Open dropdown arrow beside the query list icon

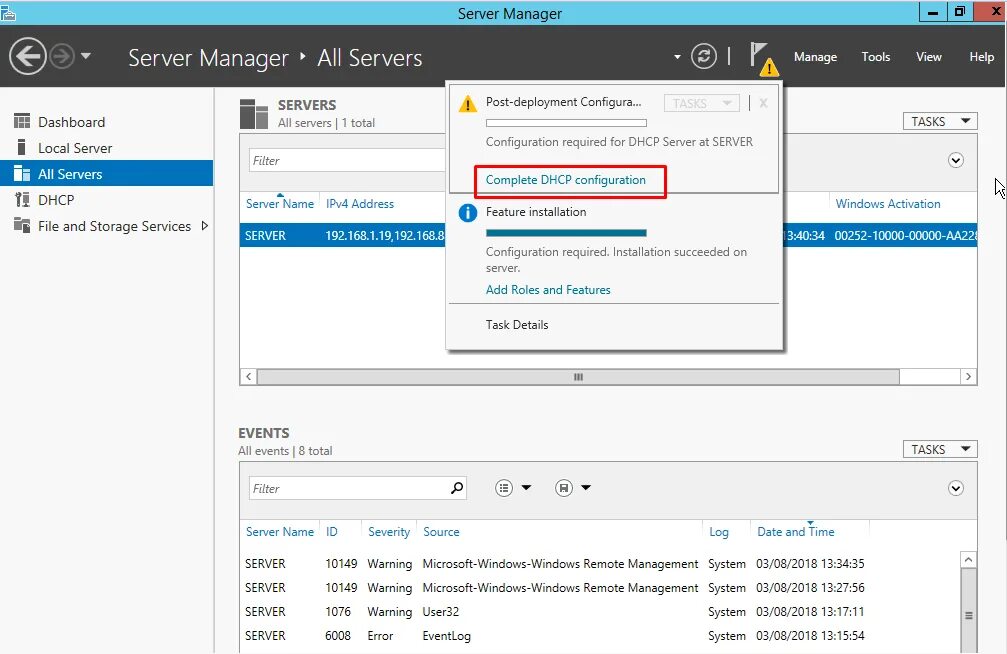coord(526,488)
